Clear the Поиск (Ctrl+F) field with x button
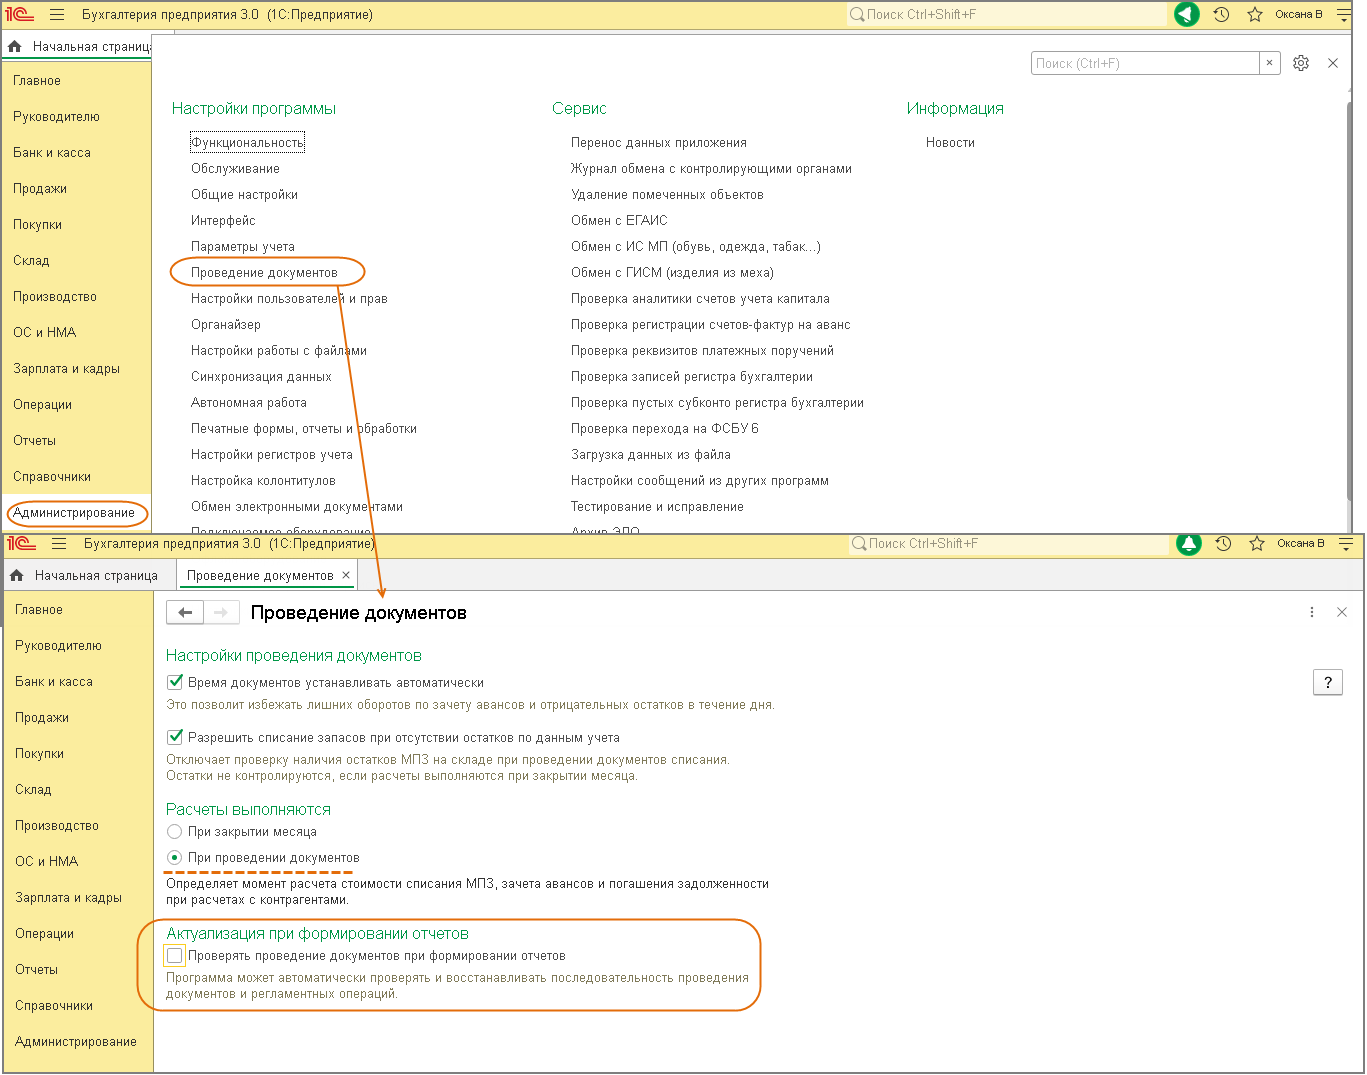The height and width of the screenshot is (1075, 1367). (1269, 63)
